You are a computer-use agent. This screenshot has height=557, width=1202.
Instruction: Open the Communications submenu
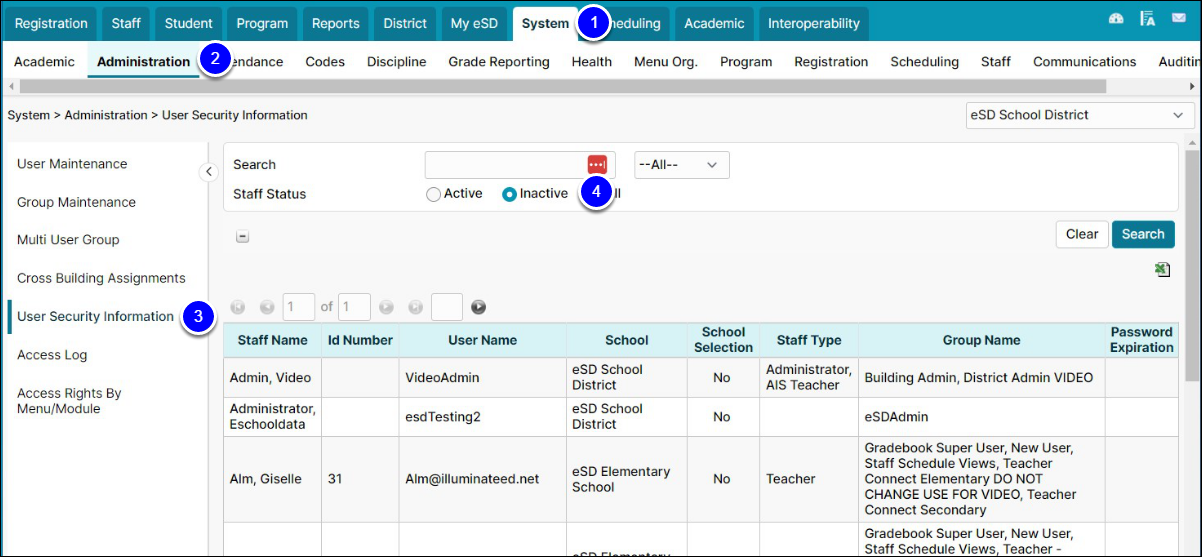coord(1085,62)
